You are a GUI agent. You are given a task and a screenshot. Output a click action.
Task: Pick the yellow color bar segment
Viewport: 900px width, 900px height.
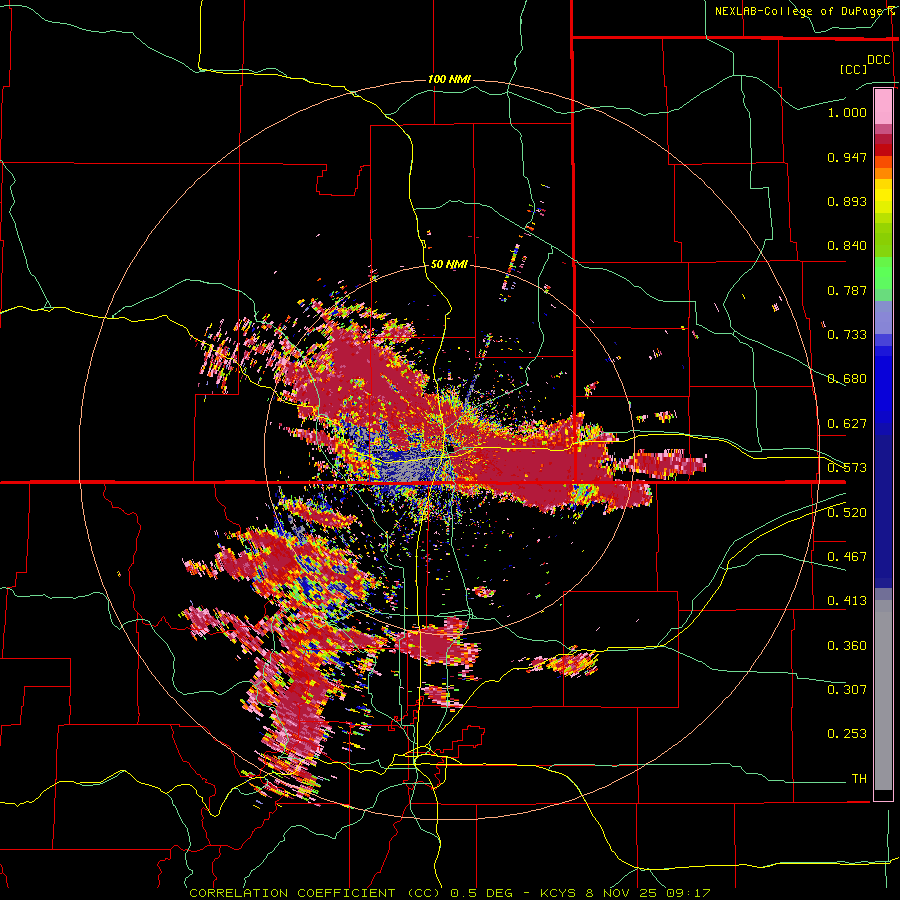(x=883, y=196)
